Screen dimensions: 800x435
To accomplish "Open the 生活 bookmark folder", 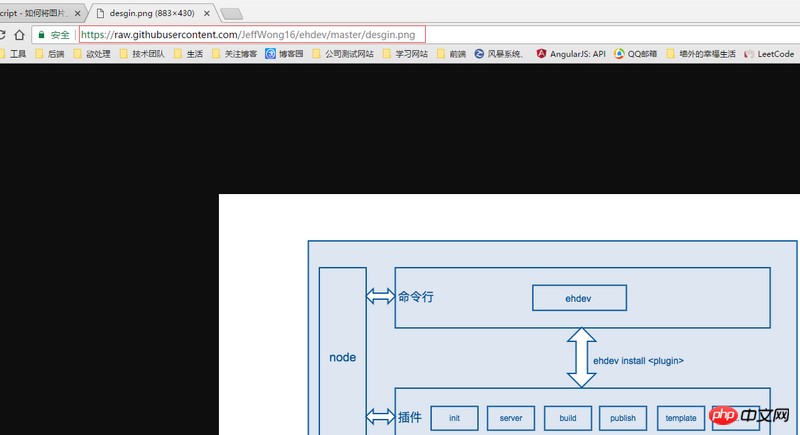I will (x=189, y=54).
